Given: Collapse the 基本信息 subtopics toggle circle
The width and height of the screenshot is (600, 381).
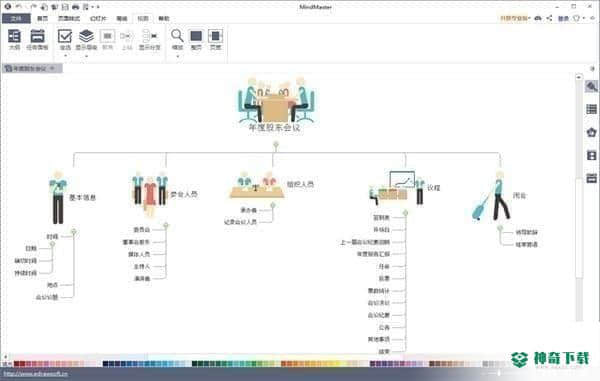Looking at the screenshot, I should coord(74,232).
